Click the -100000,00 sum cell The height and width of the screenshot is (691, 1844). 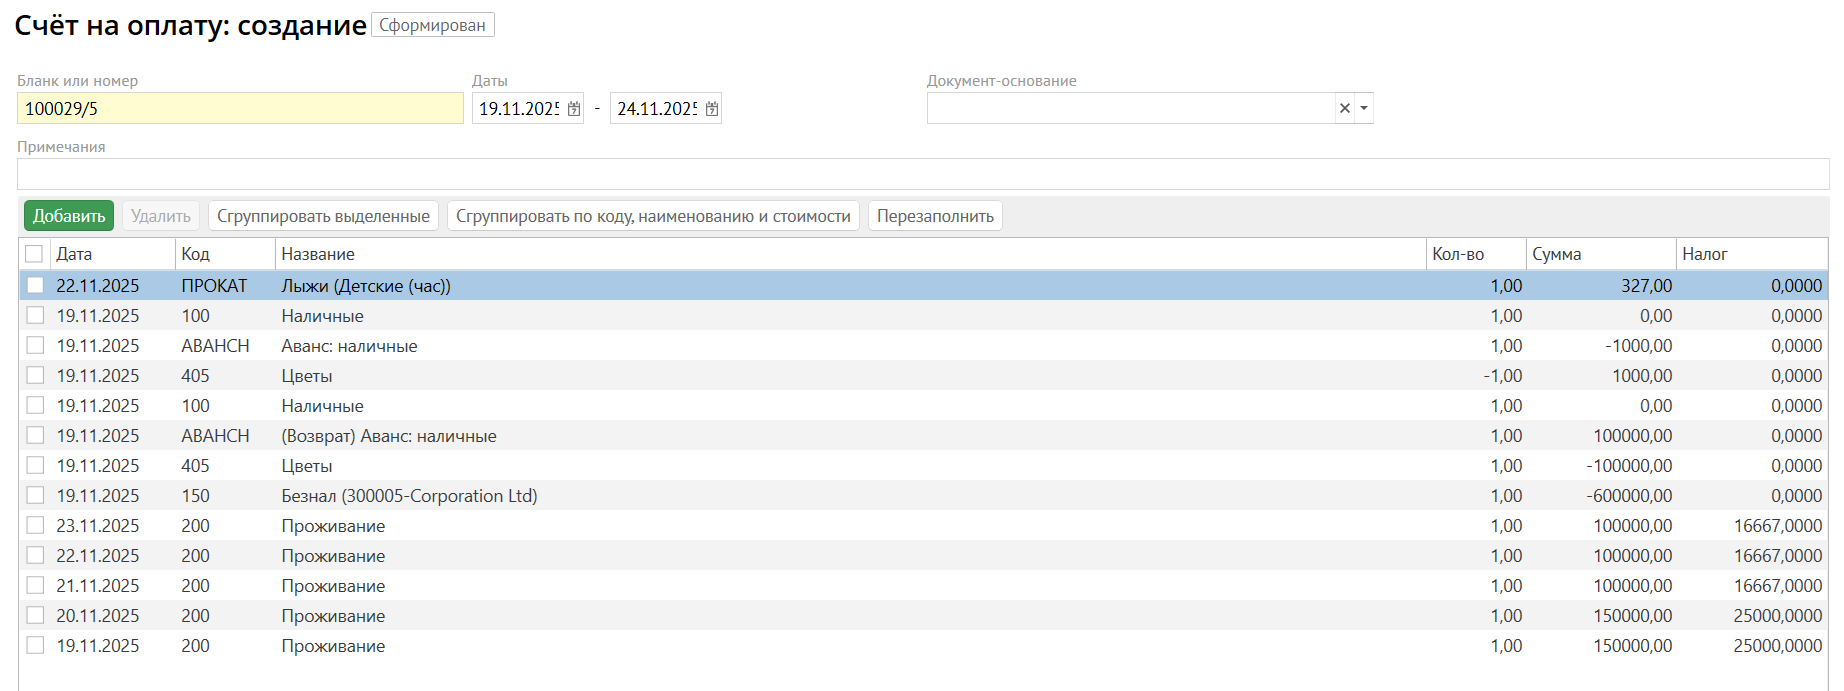pos(1601,465)
